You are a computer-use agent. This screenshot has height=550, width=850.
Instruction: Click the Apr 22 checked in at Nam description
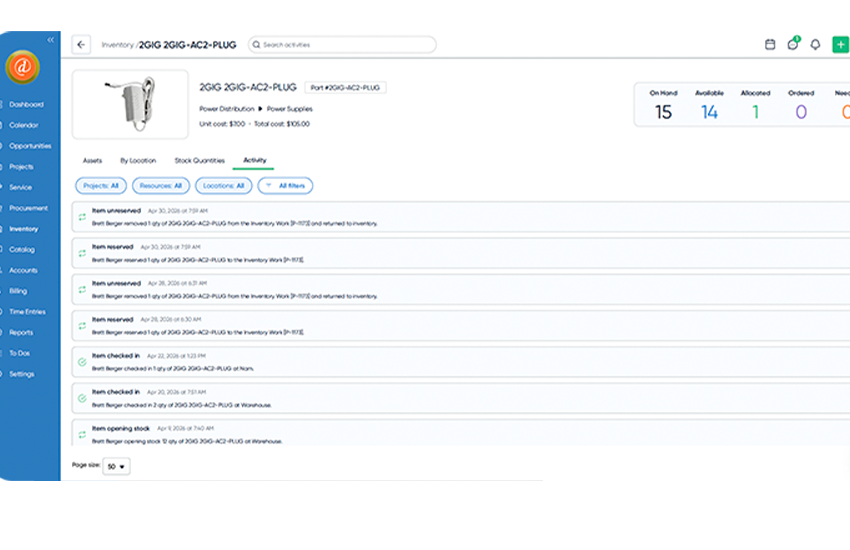click(x=172, y=369)
